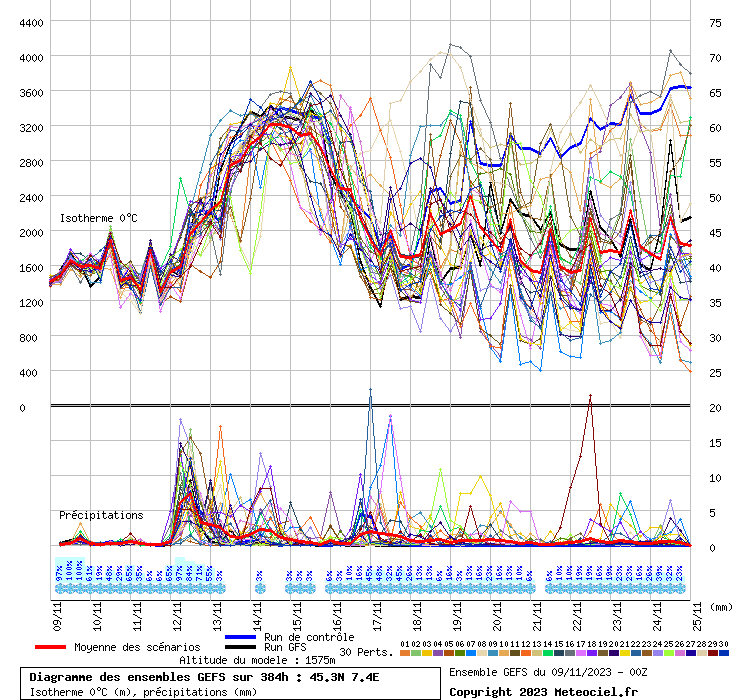
Task: Click the 09/11 start date on axis
Action: coord(58,612)
